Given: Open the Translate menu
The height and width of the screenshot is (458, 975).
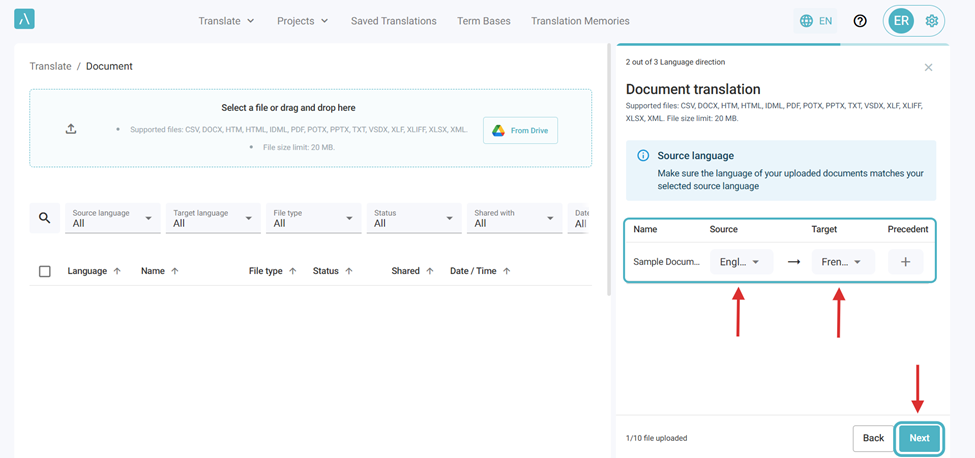Looking at the screenshot, I should tap(226, 21).
